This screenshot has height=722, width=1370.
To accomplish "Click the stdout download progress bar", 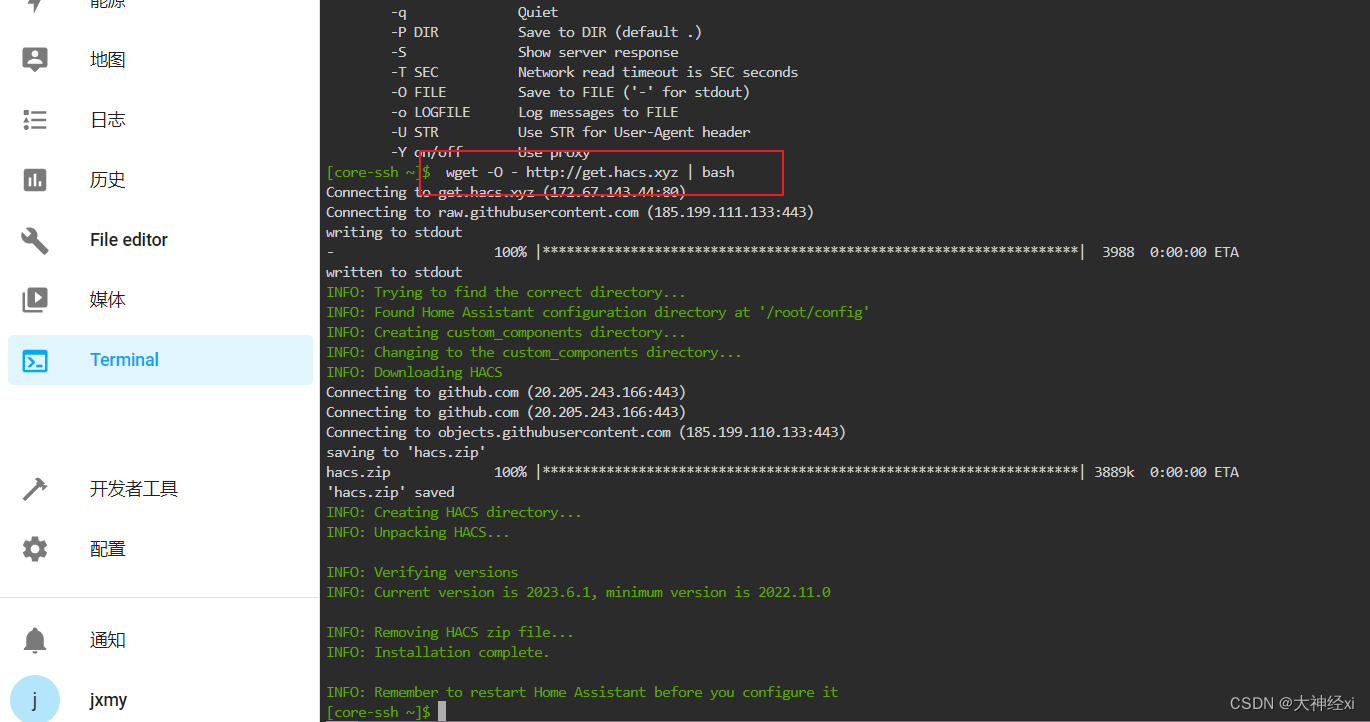I will [811, 252].
